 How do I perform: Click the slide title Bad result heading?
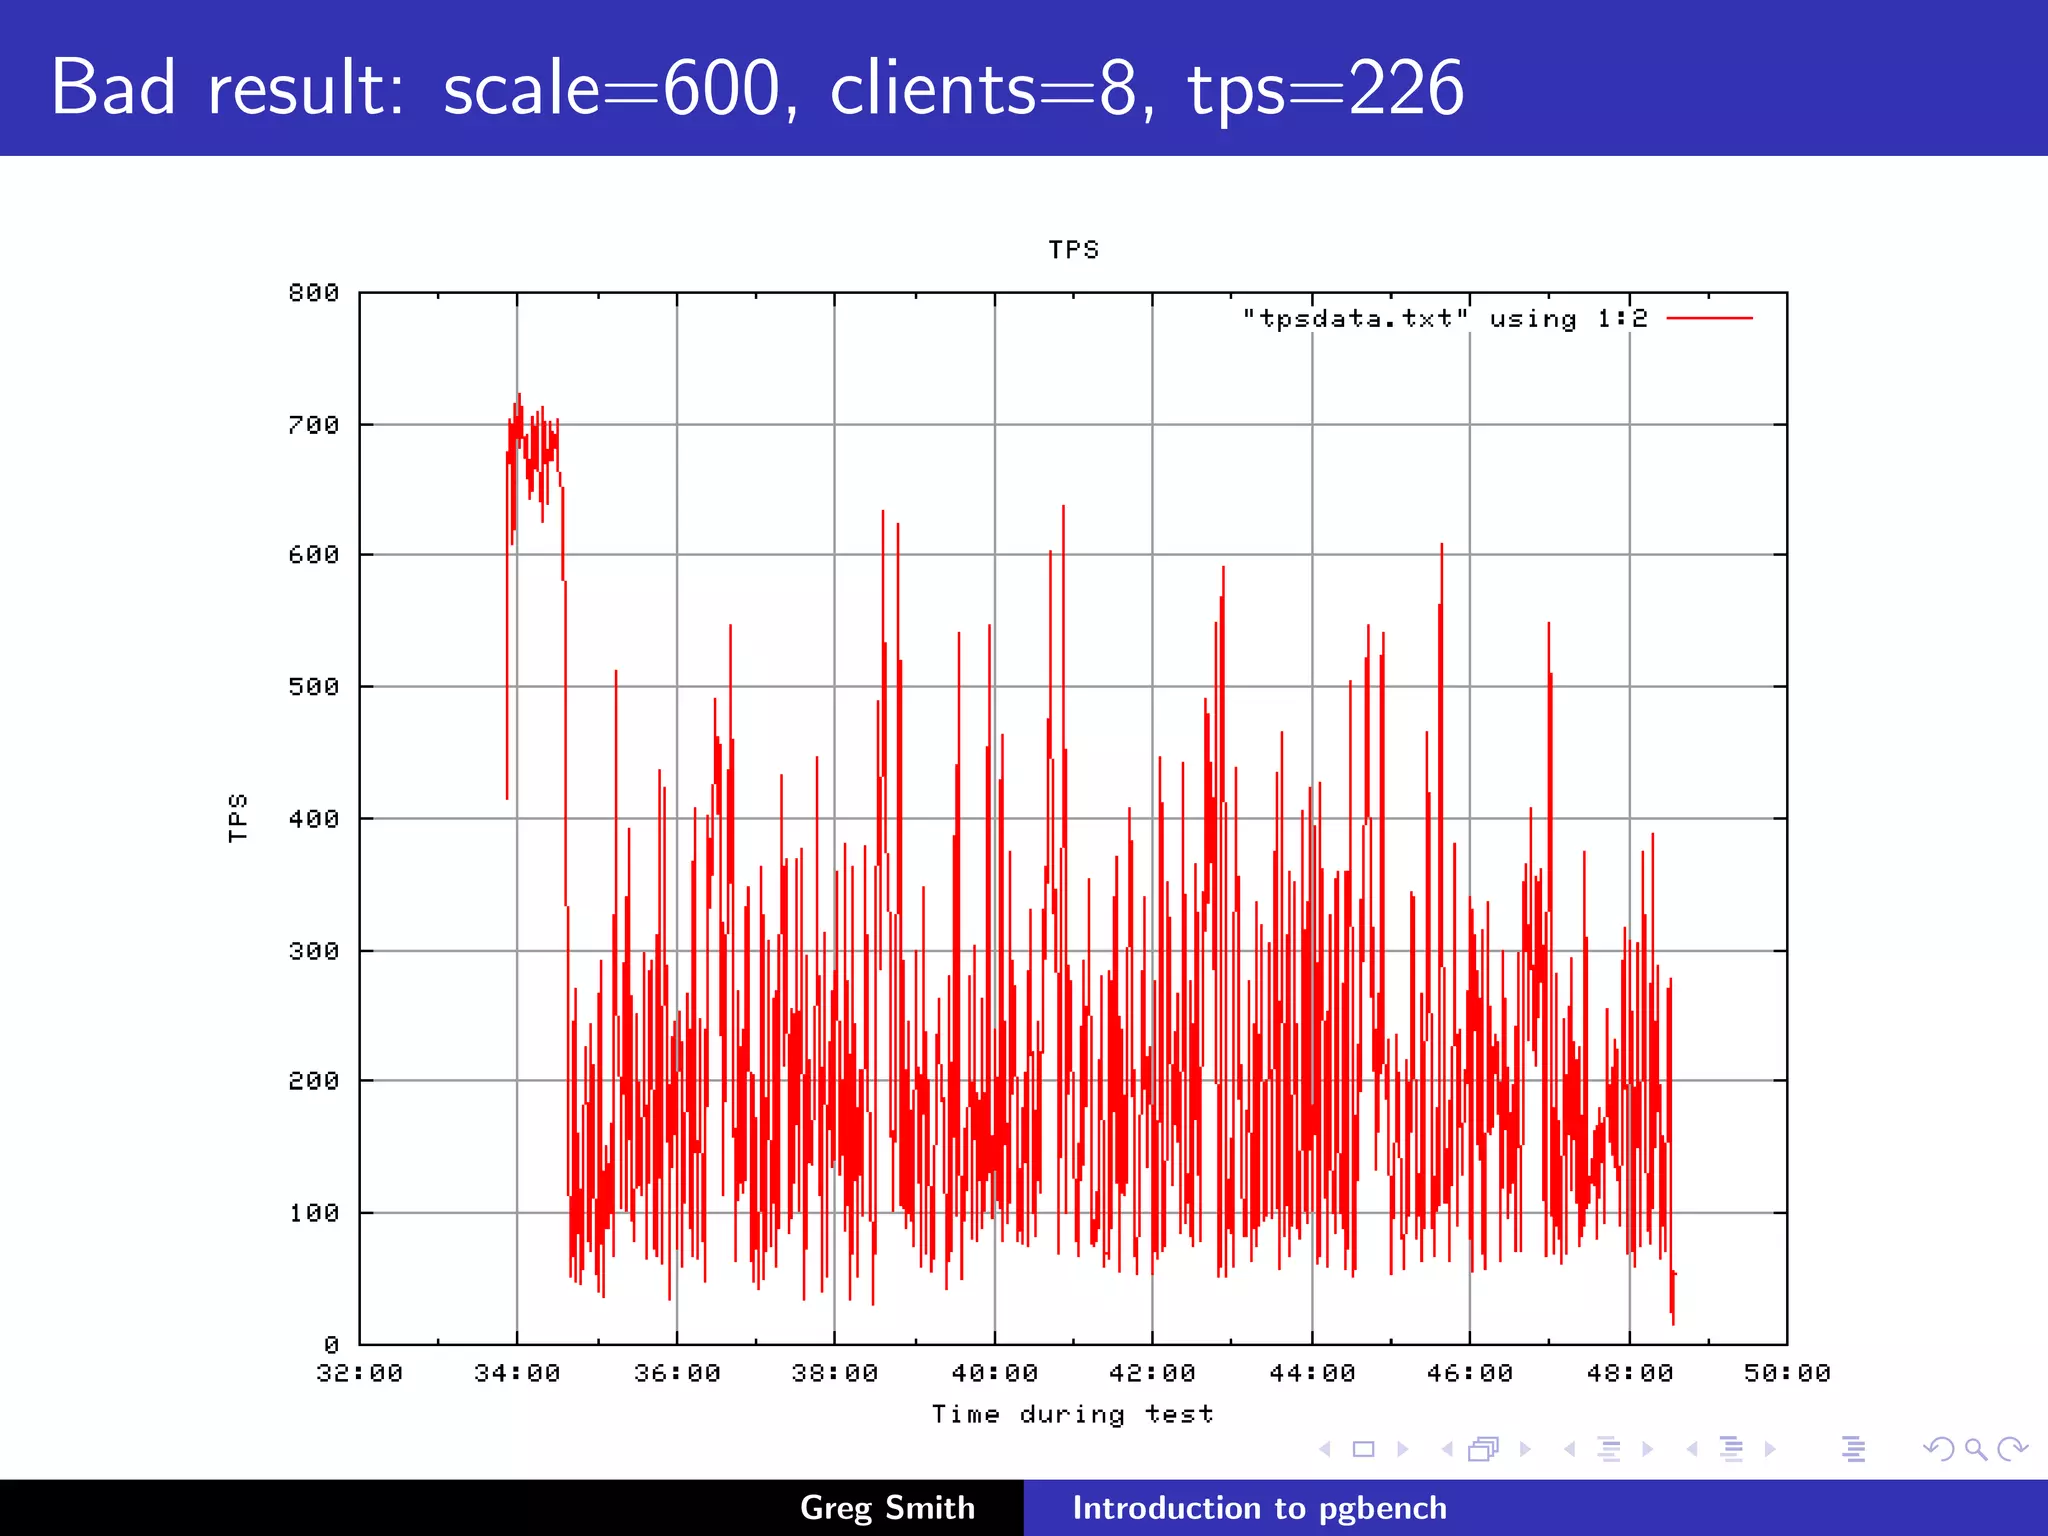point(757,88)
